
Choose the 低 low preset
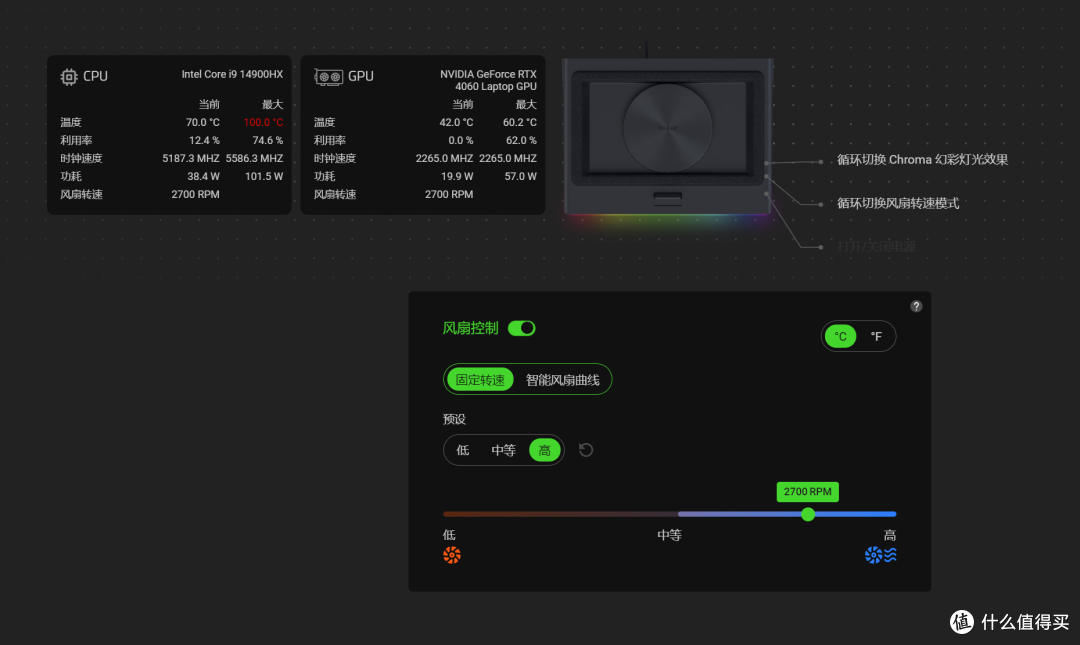463,450
